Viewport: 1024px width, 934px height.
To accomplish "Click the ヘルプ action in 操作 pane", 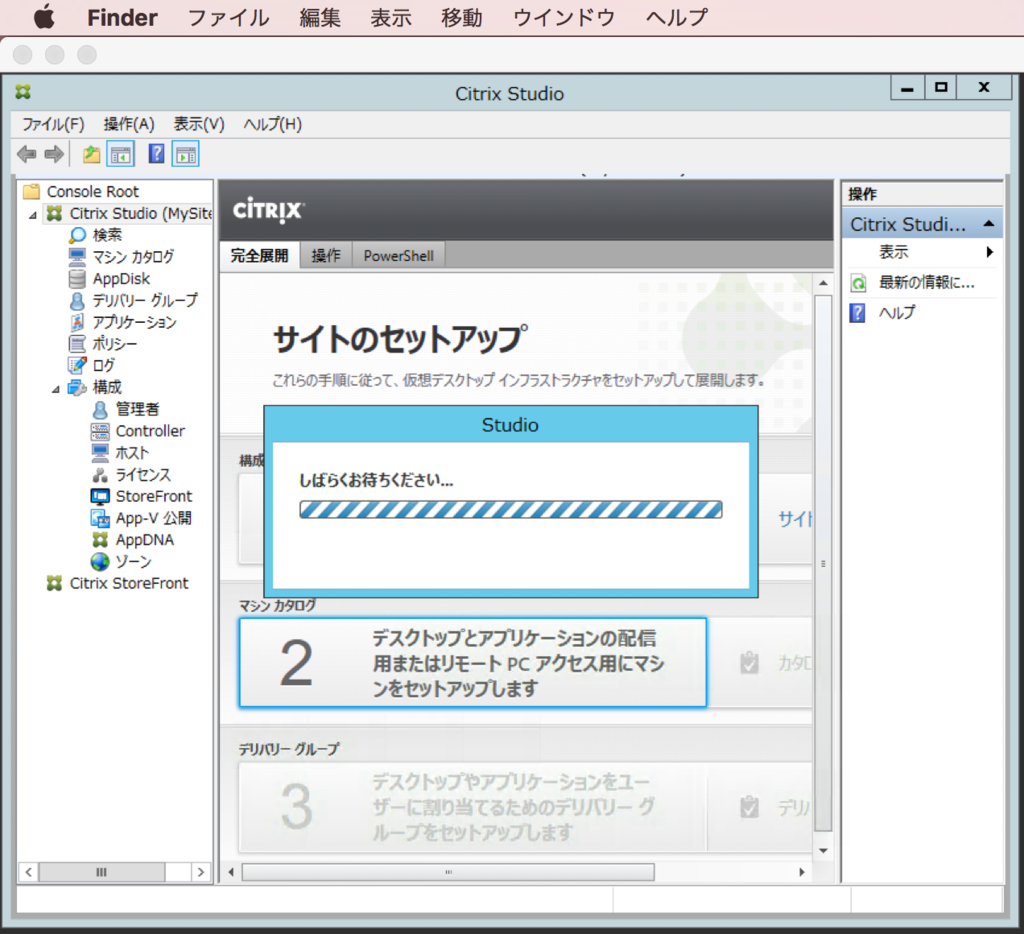I will pos(897,313).
